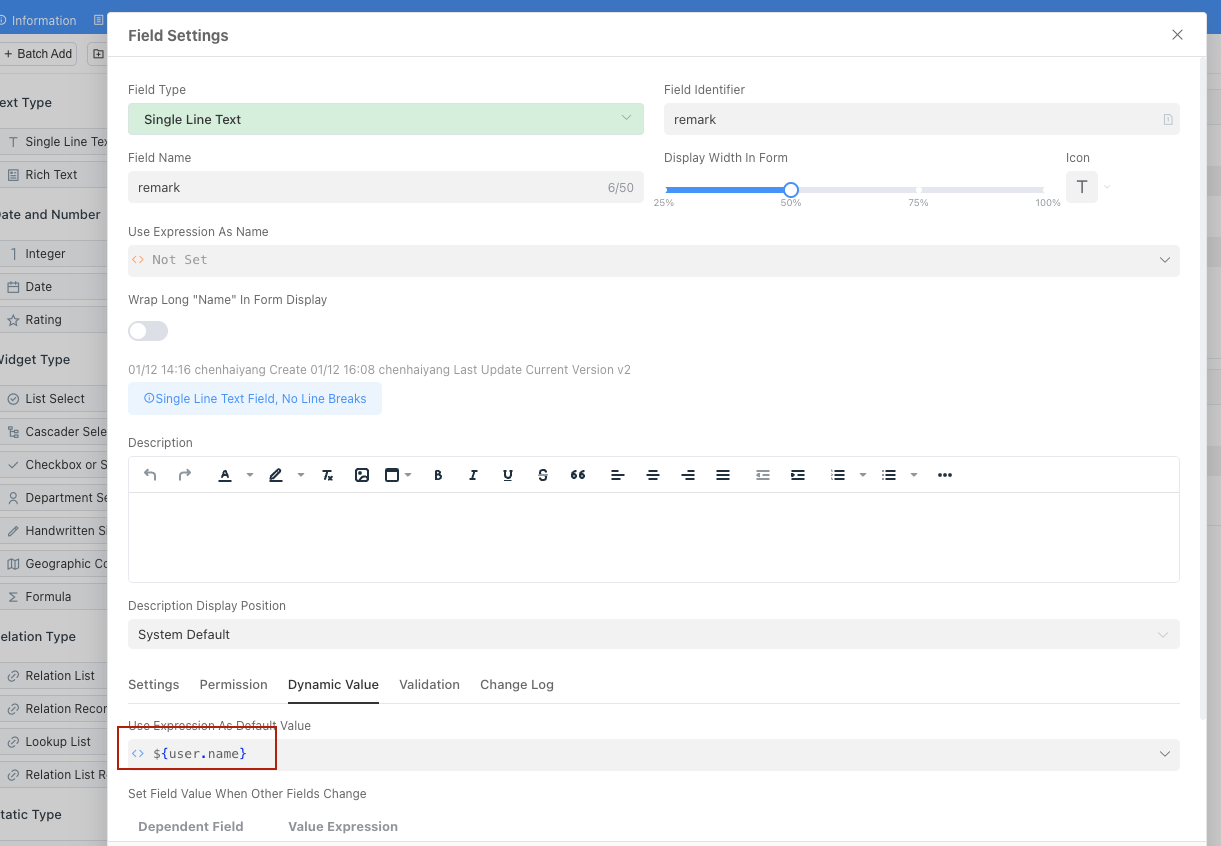Insert an image in the Description editor
This screenshot has height=846, width=1221.
coord(362,475)
